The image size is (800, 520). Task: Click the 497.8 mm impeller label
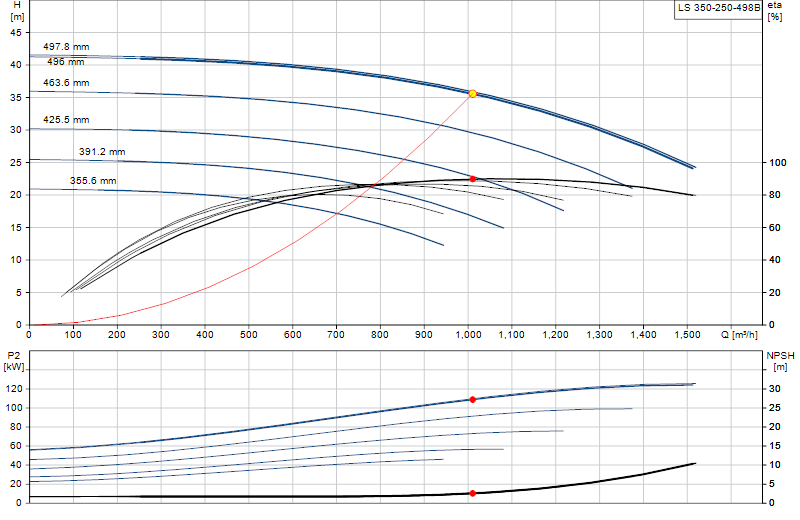pyautogui.click(x=66, y=46)
